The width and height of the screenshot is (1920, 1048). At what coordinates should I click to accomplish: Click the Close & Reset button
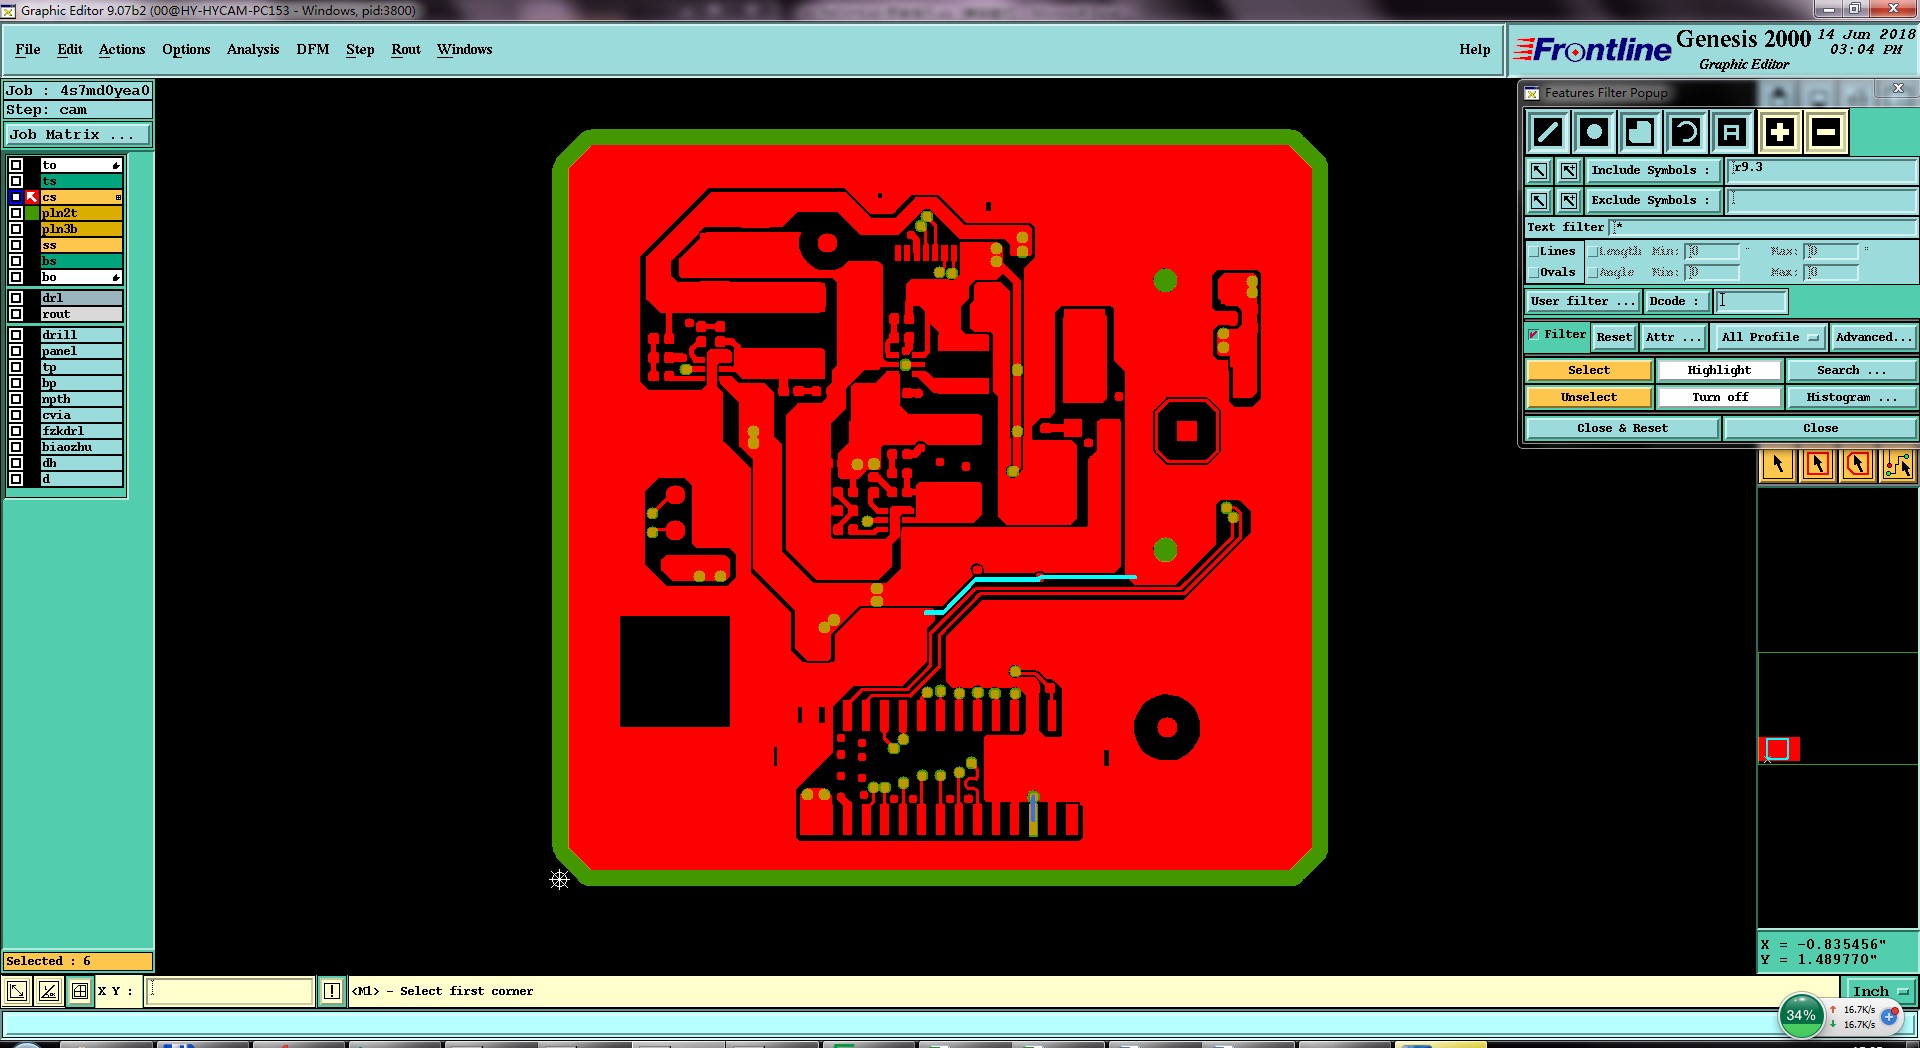pos(1622,428)
